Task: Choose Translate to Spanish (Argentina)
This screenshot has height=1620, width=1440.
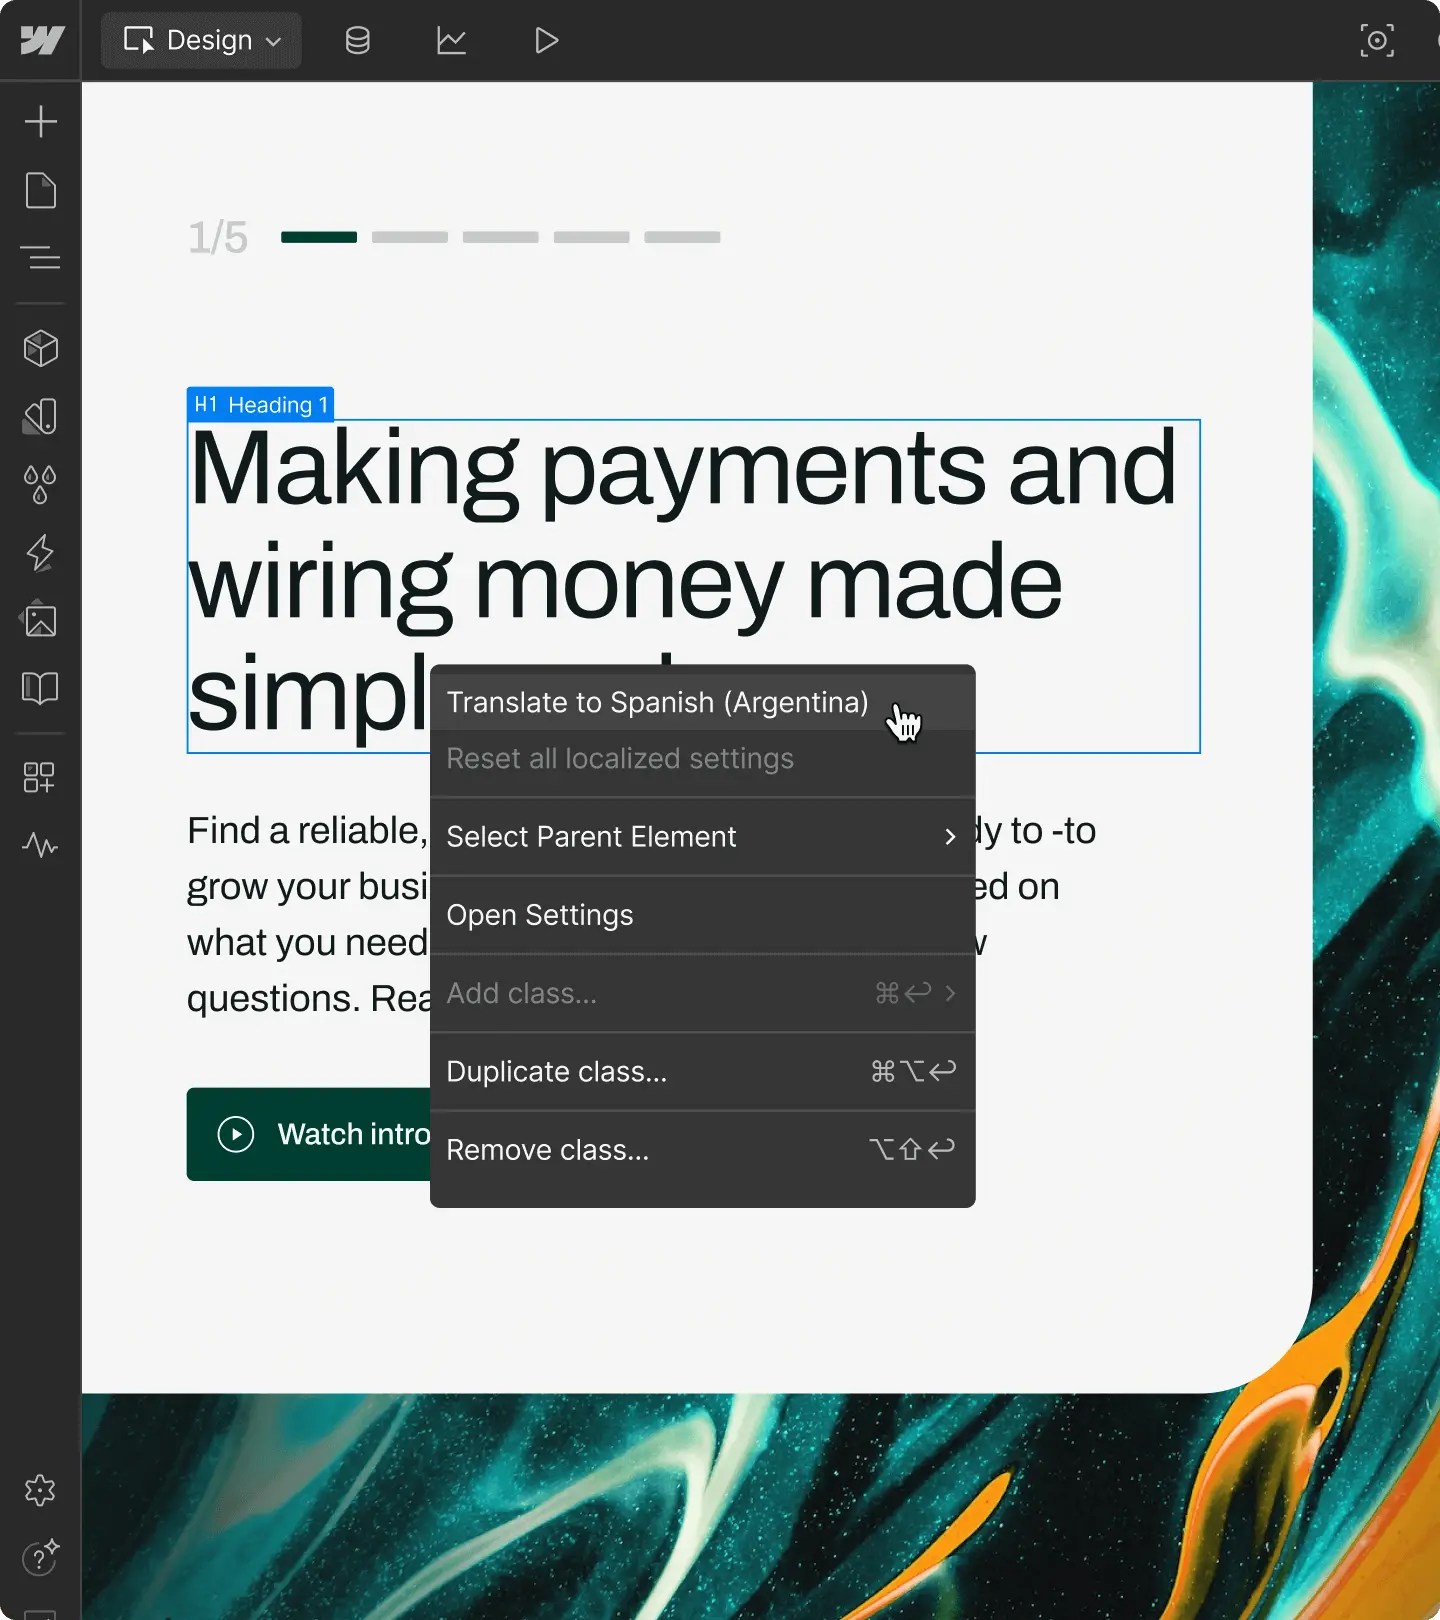Action: 657,702
